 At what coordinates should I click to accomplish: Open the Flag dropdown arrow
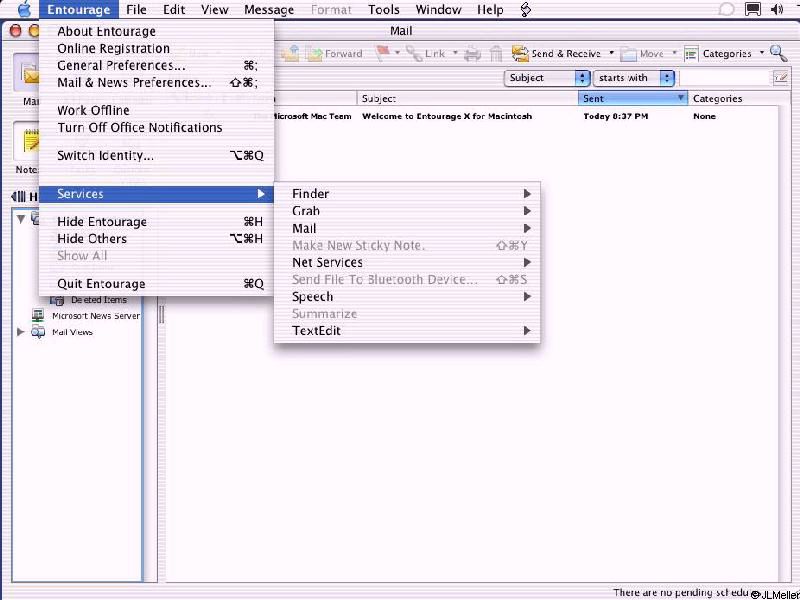(x=397, y=53)
